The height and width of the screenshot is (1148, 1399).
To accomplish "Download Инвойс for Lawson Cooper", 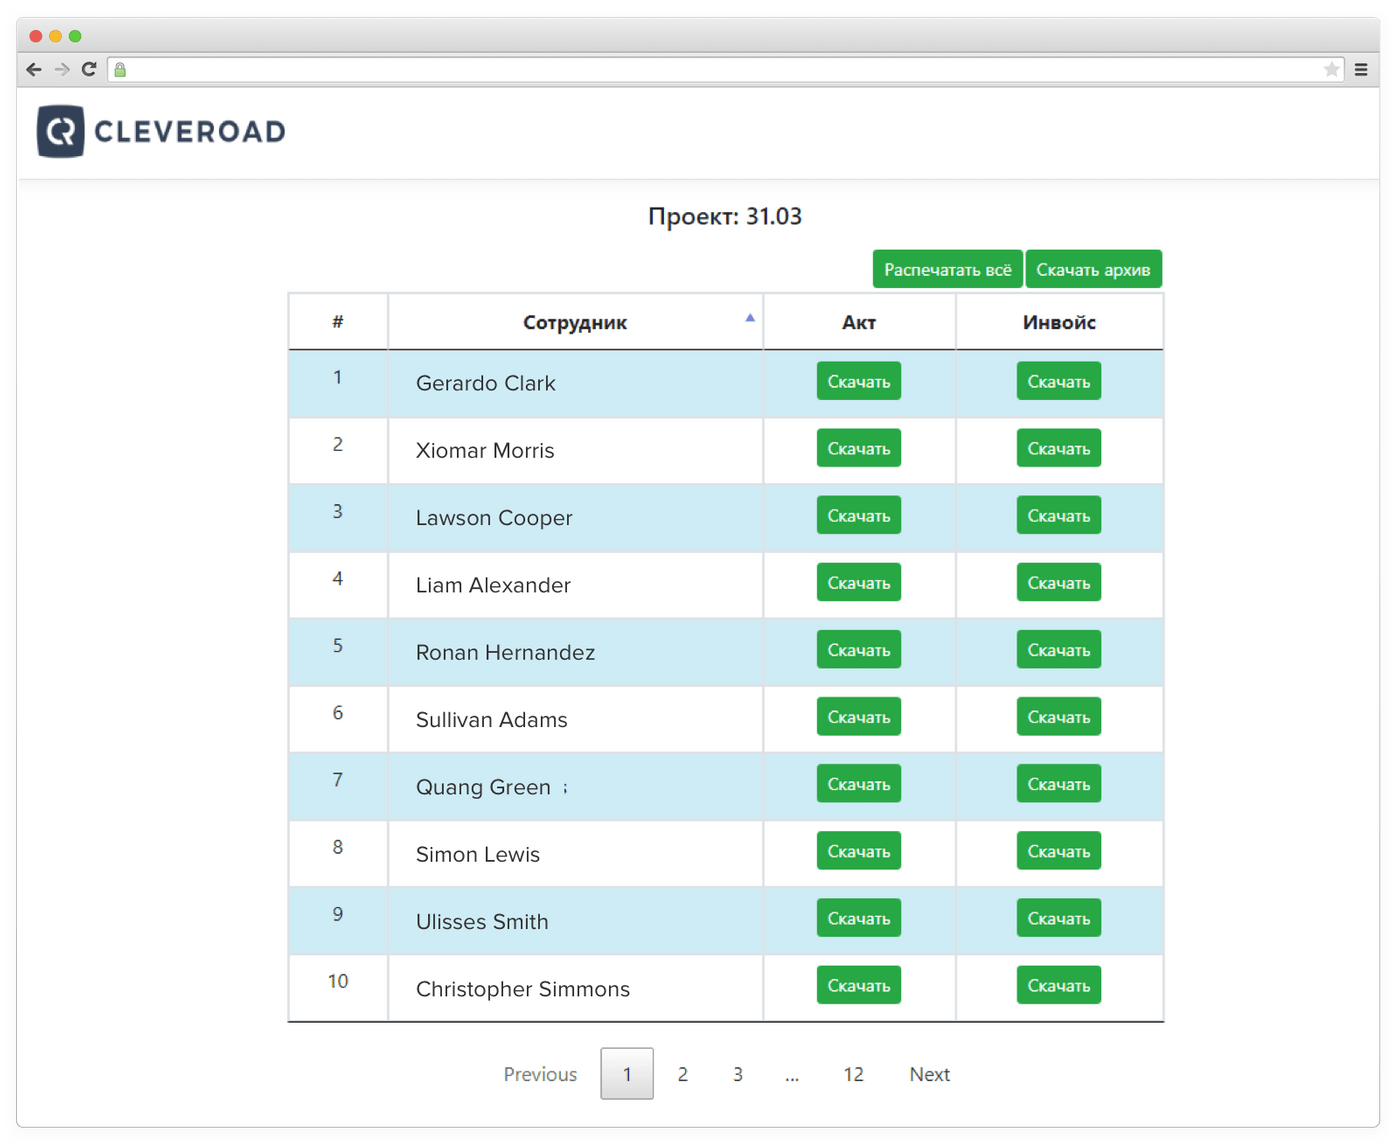I will point(1059,515).
